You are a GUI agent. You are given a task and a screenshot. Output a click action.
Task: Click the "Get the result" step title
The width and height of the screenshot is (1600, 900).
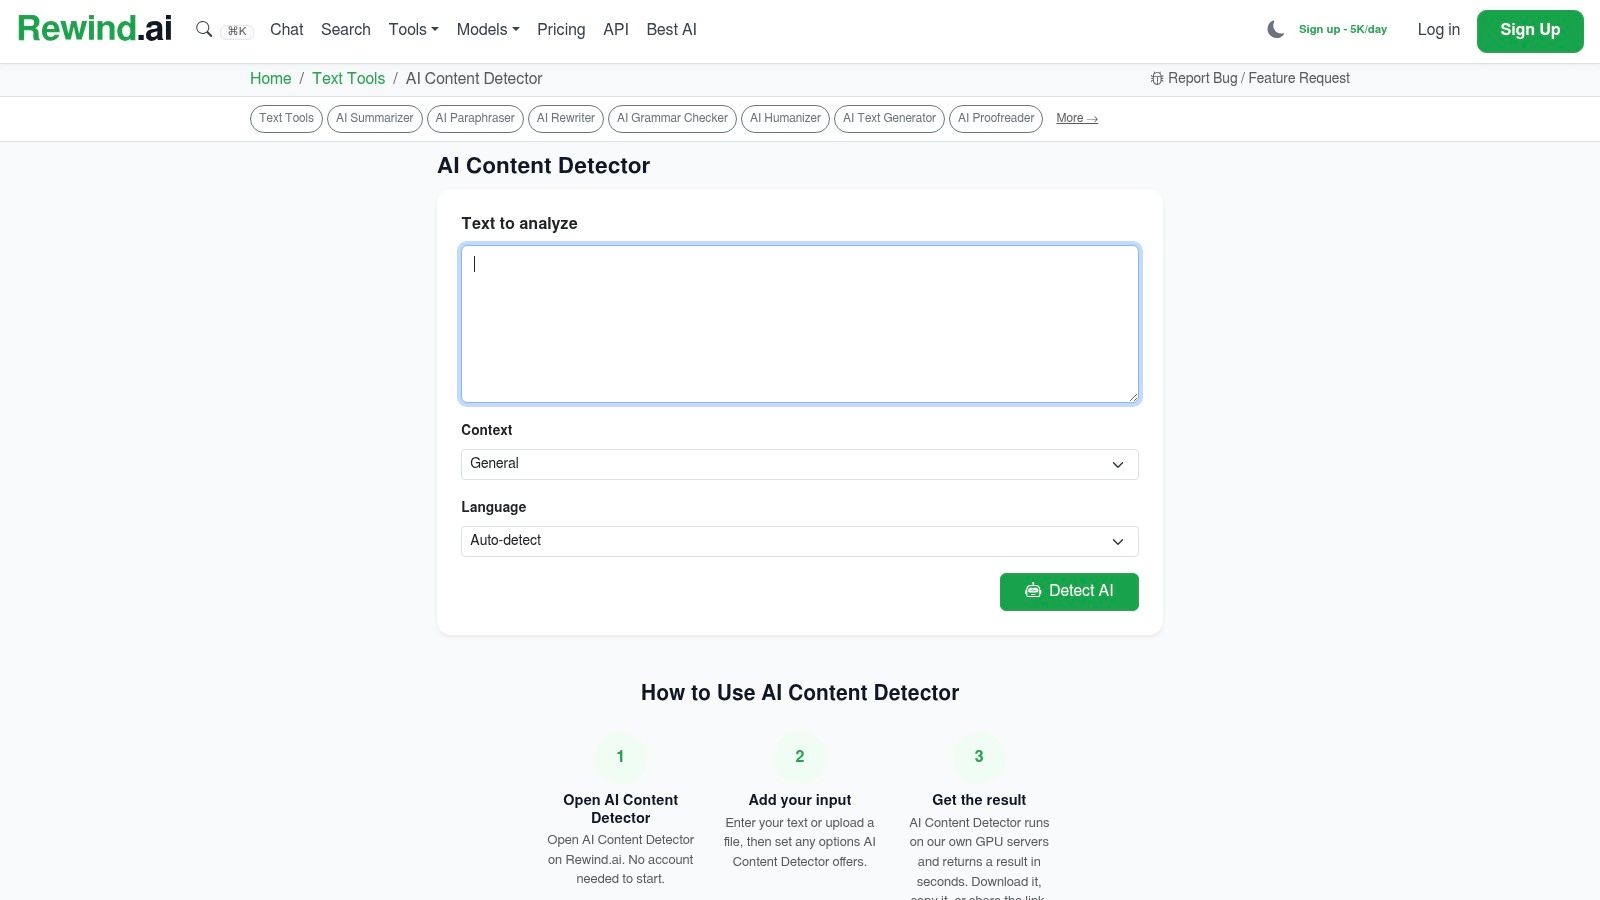[979, 800]
